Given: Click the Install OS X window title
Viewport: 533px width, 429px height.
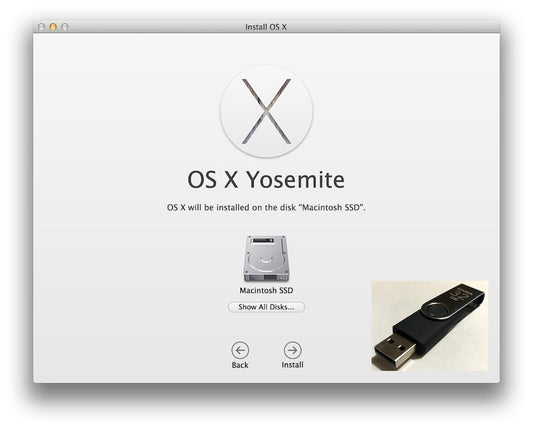Looking at the screenshot, I should pyautogui.click(x=266, y=27).
